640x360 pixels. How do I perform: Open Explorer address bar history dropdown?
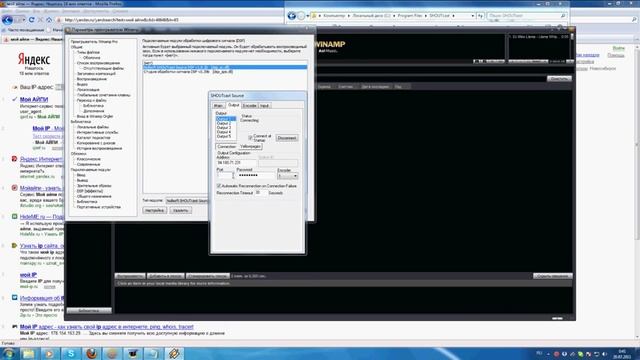point(472,16)
